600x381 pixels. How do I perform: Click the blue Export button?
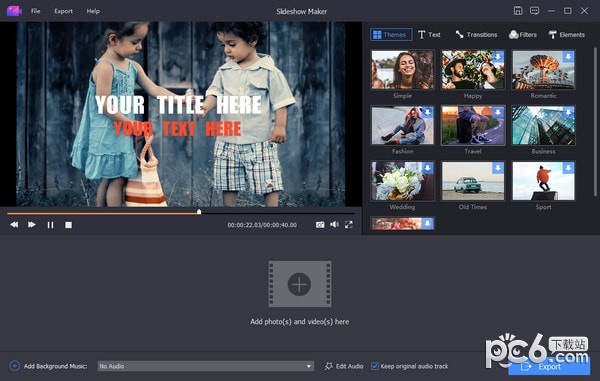(549, 366)
